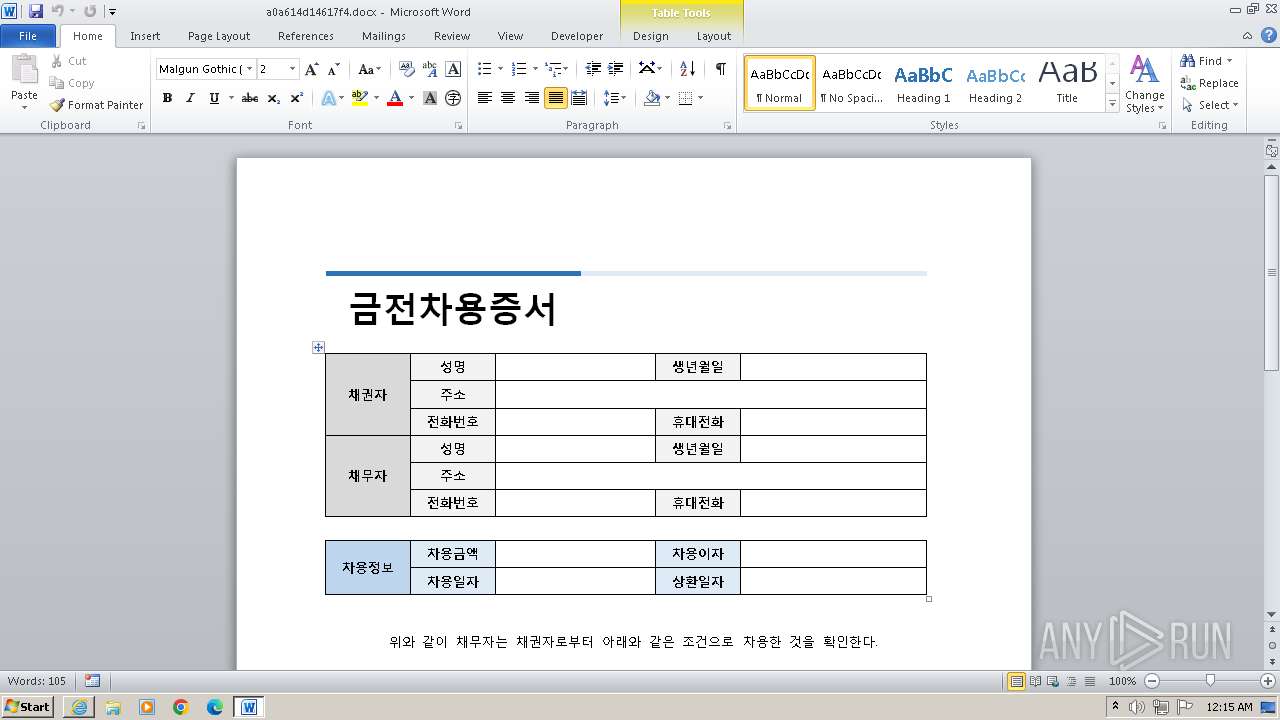The width and height of the screenshot is (1280, 720).
Task: Click the Character Border icon
Action: [x=453, y=69]
